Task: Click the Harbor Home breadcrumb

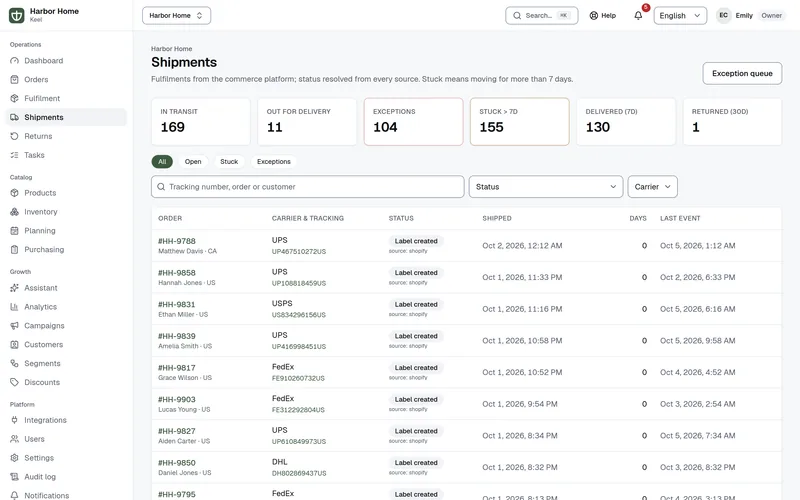Action: [x=171, y=49]
